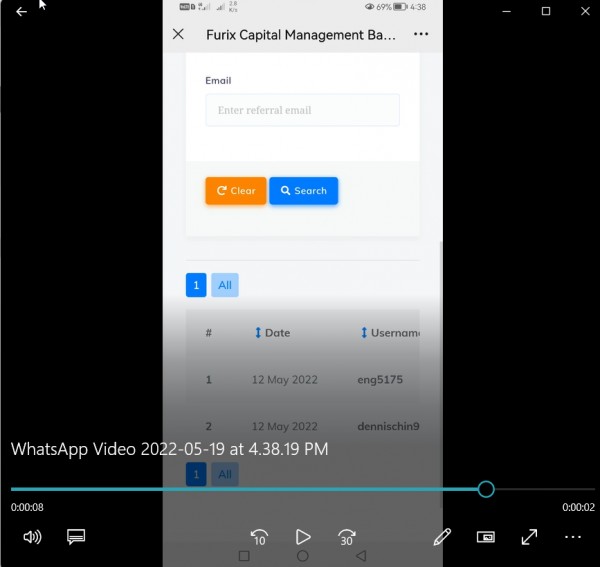
Task: Close the Furix Capital Management page with X
Action: click(178, 34)
